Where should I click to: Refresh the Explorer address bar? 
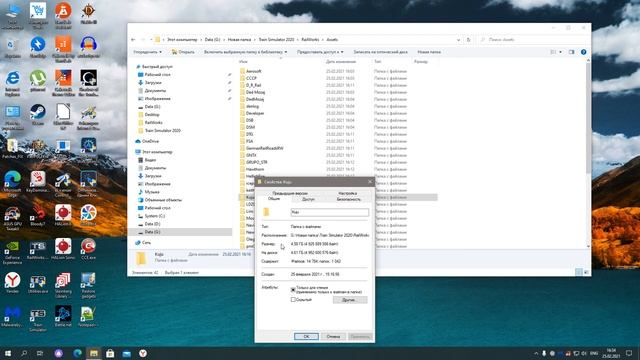point(469,40)
